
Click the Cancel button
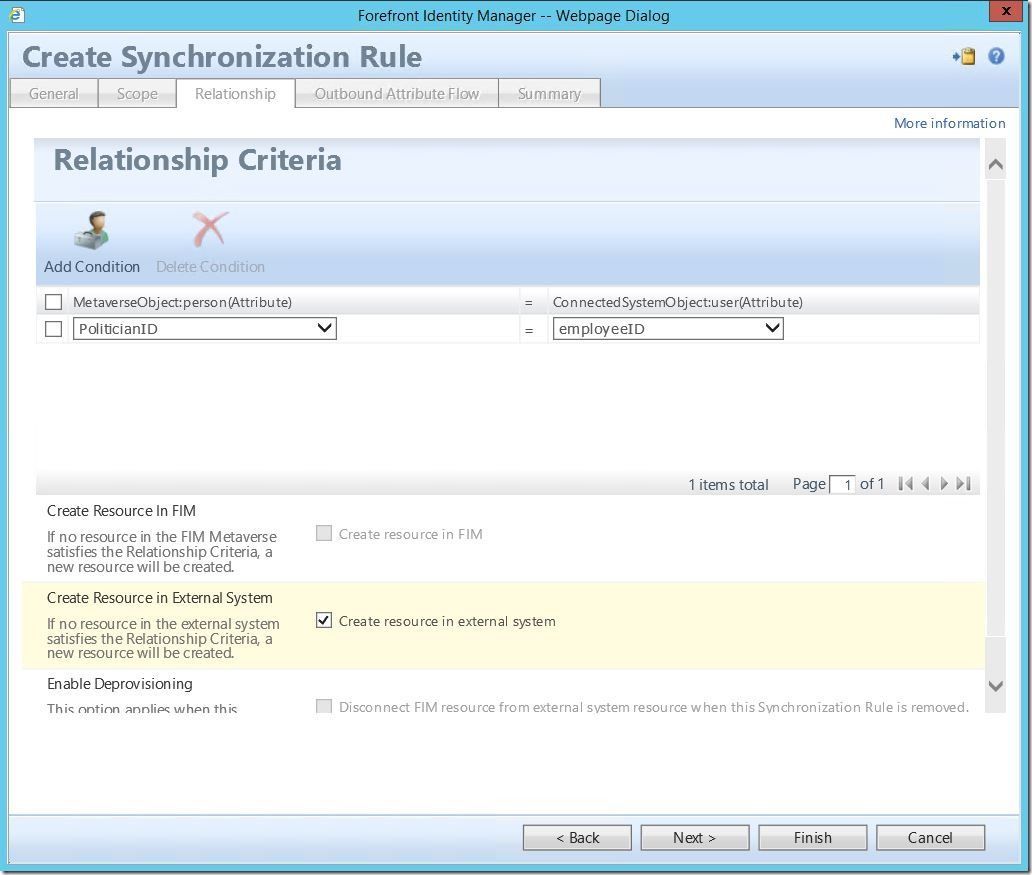tap(931, 837)
